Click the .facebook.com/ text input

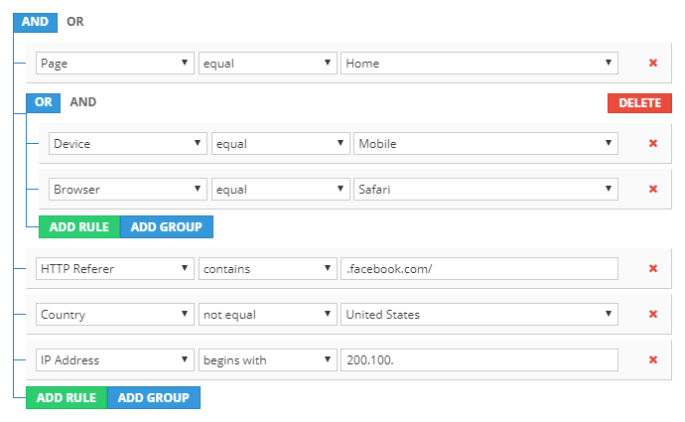[479, 268]
